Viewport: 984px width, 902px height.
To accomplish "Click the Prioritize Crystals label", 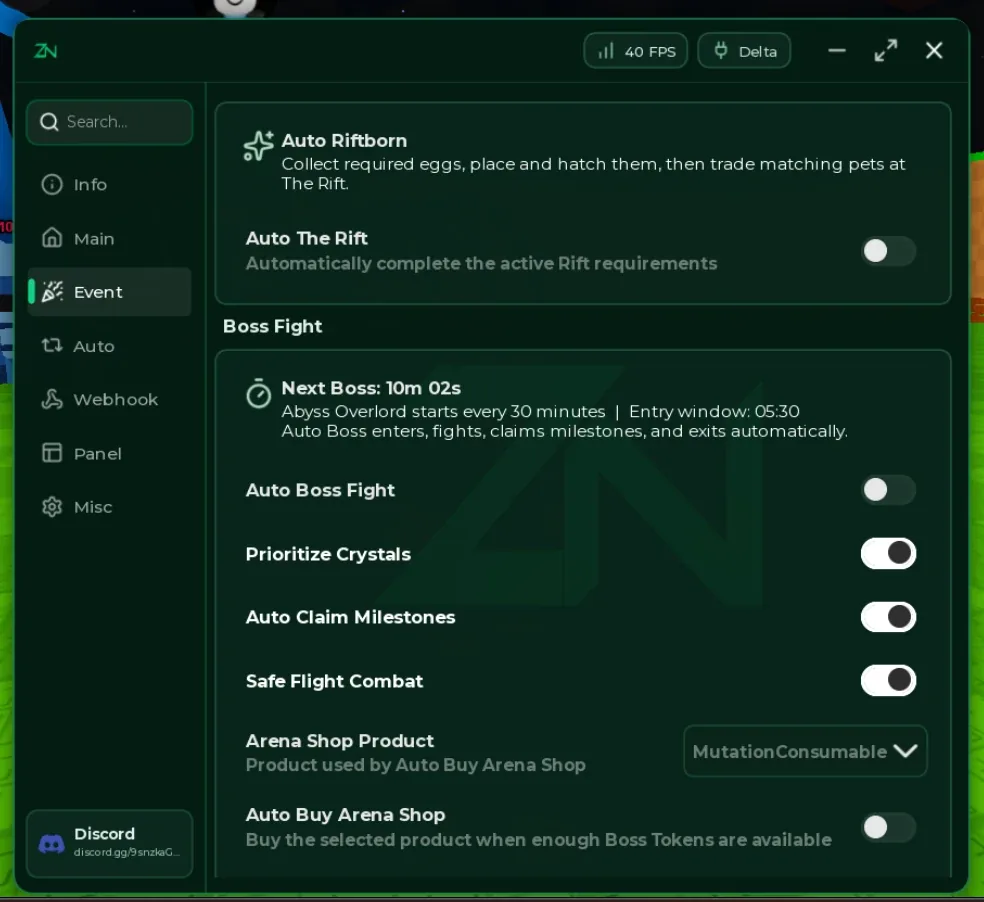I will point(328,554).
